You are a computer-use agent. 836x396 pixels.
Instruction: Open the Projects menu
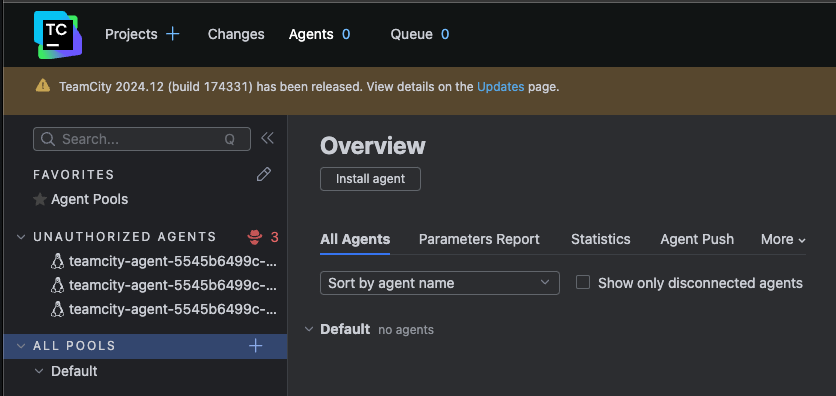[x=131, y=34]
